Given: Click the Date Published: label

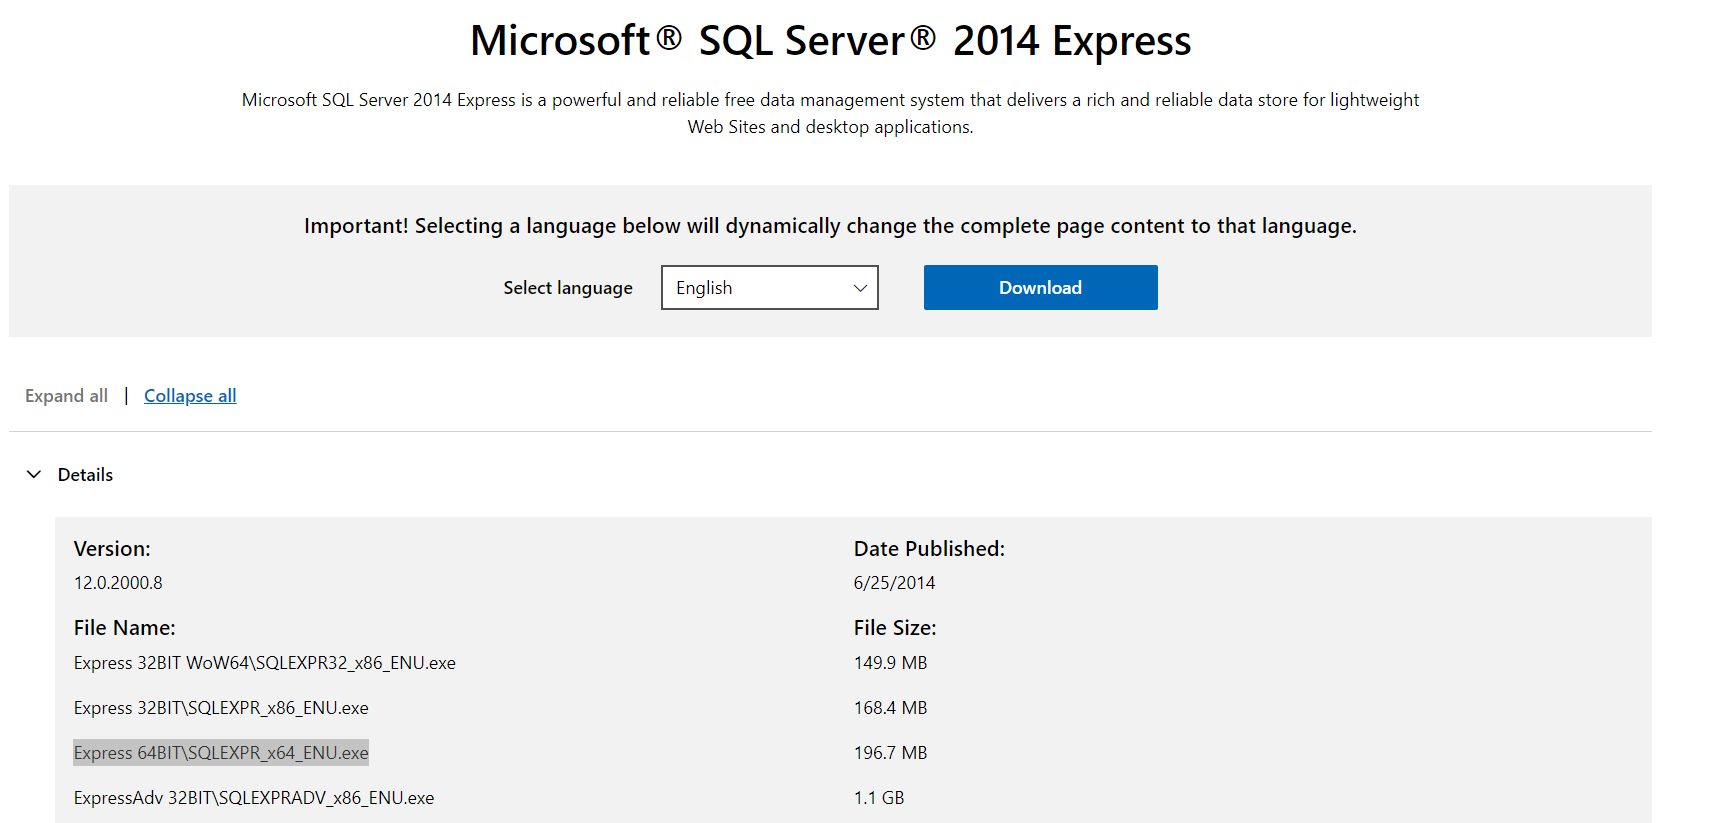Looking at the screenshot, I should click(x=929, y=549).
